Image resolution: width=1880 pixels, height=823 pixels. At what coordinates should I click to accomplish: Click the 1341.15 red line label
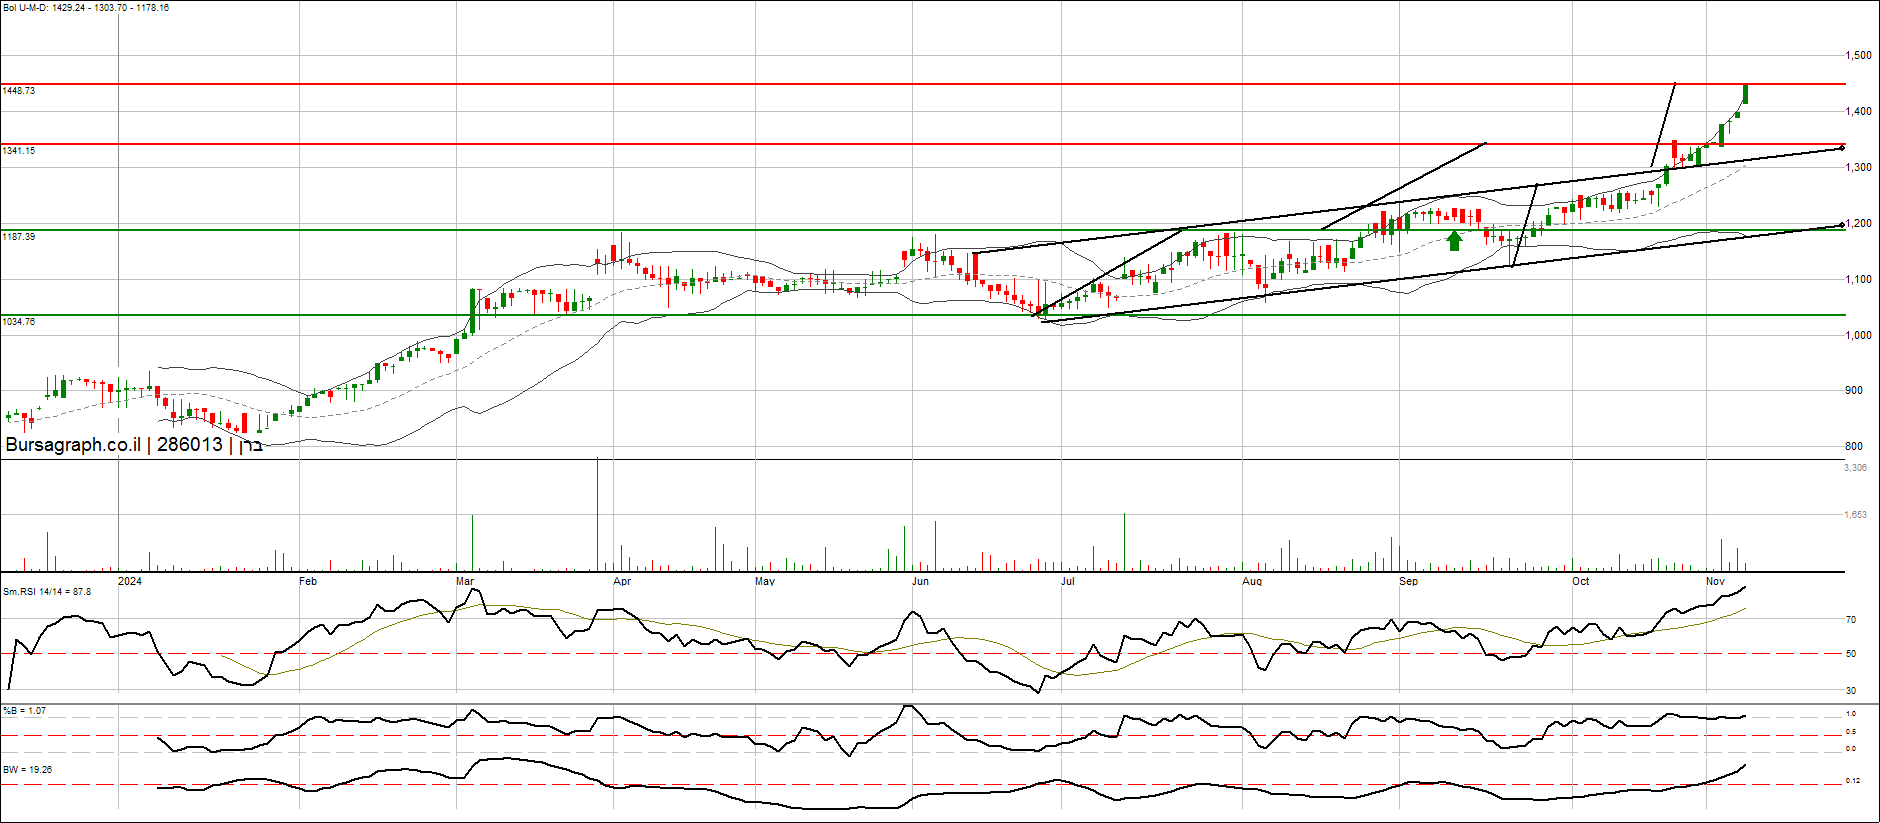[19, 151]
